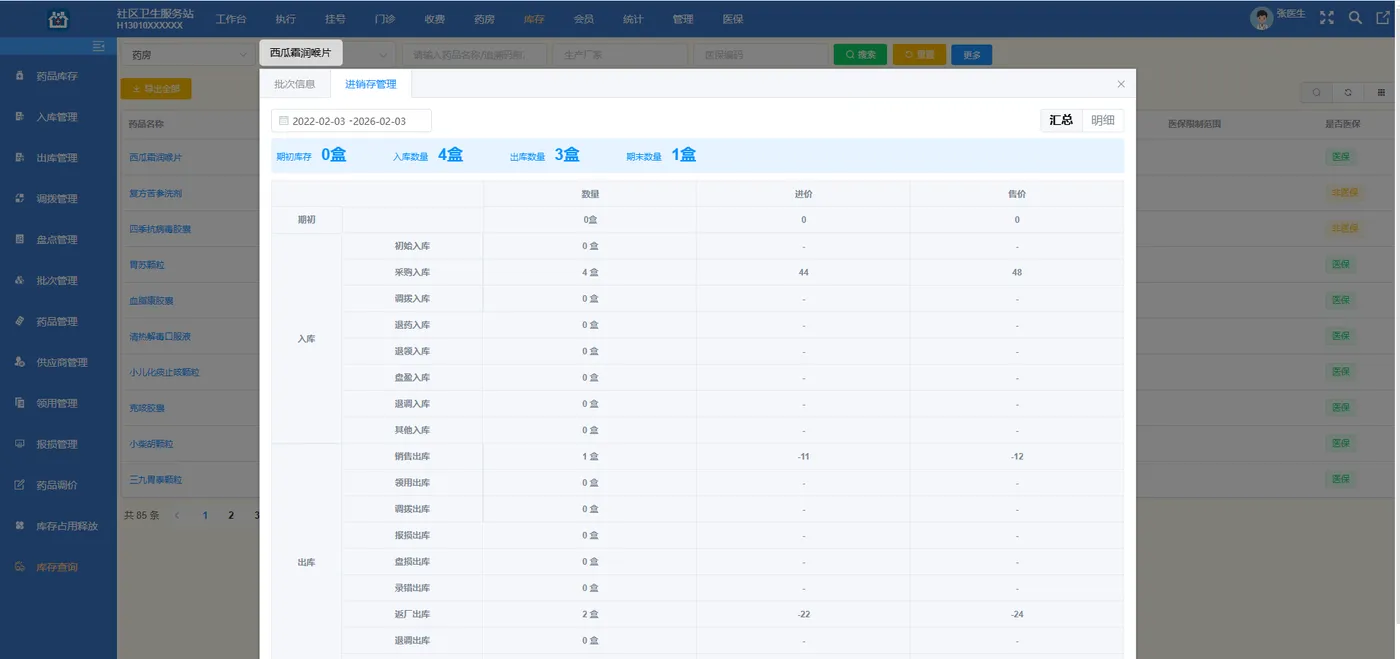
Task: Switch to the 批次信息 tab
Action: click(295, 84)
